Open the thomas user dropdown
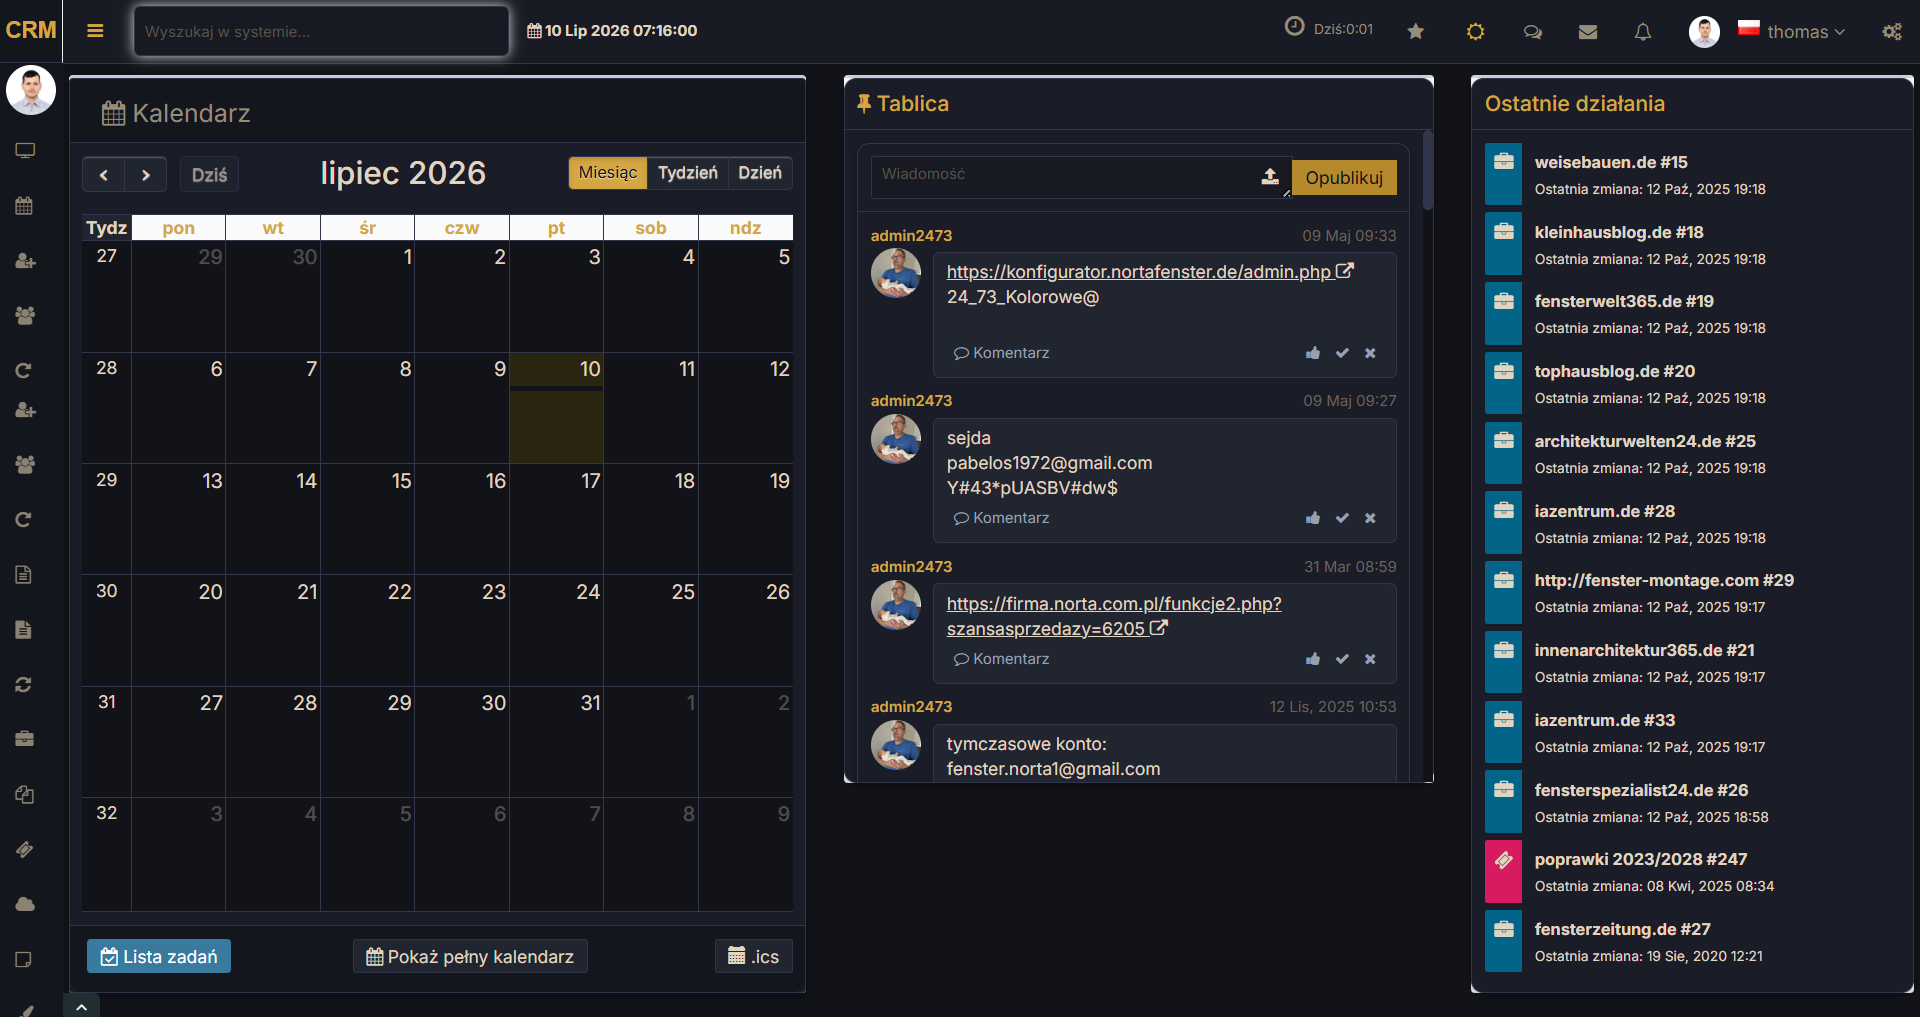The width and height of the screenshot is (1920, 1017). click(1805, 32)
